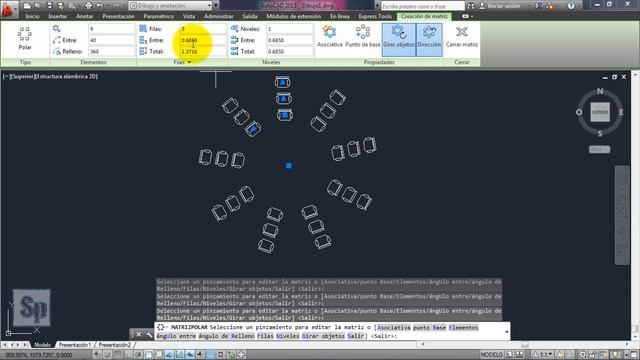Click the Save quick-access icon
640x360 pixels.
point(49,6)
